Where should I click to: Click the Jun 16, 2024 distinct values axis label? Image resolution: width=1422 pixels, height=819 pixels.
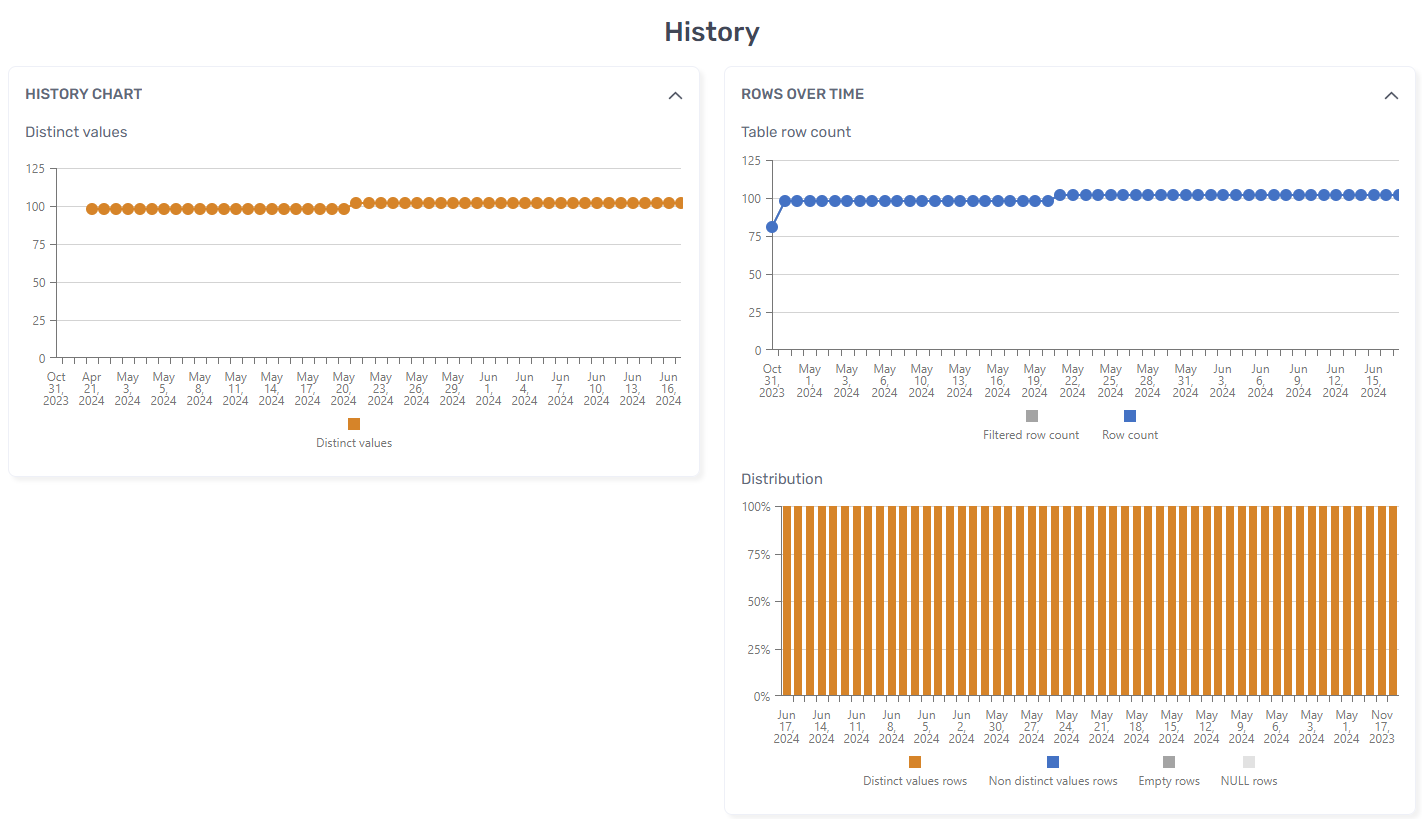[x=669, y=389]
